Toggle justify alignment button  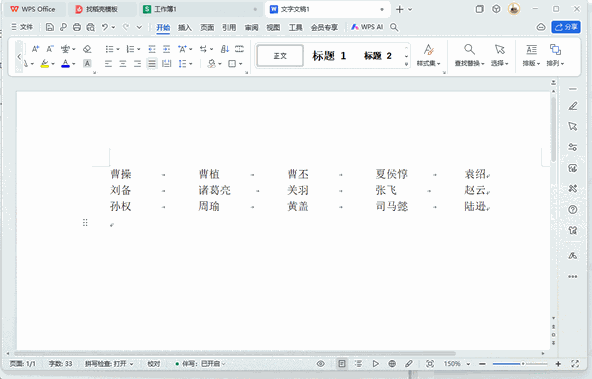click(x=152, y=64)
